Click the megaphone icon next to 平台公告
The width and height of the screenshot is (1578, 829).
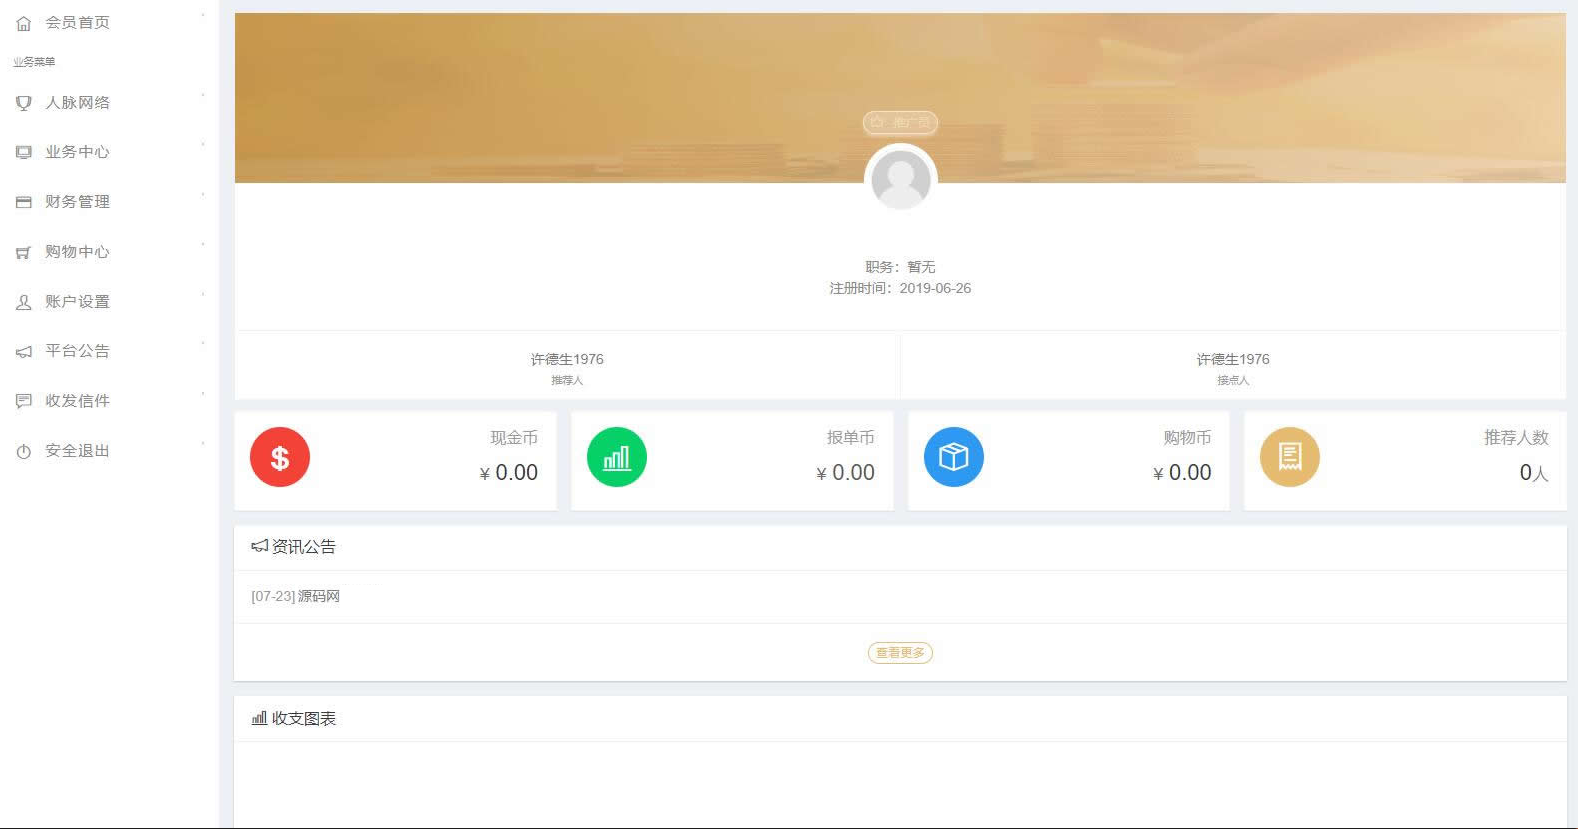tap(24, 351)
